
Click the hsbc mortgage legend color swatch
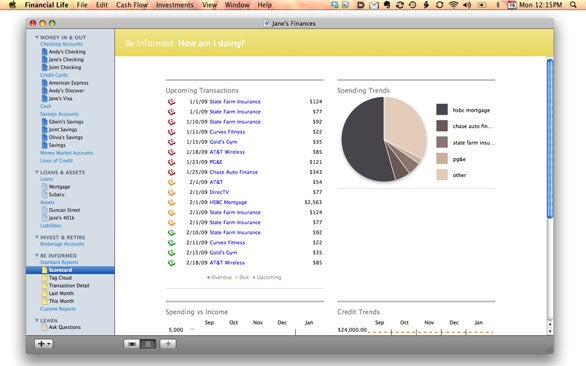(442, 110)
